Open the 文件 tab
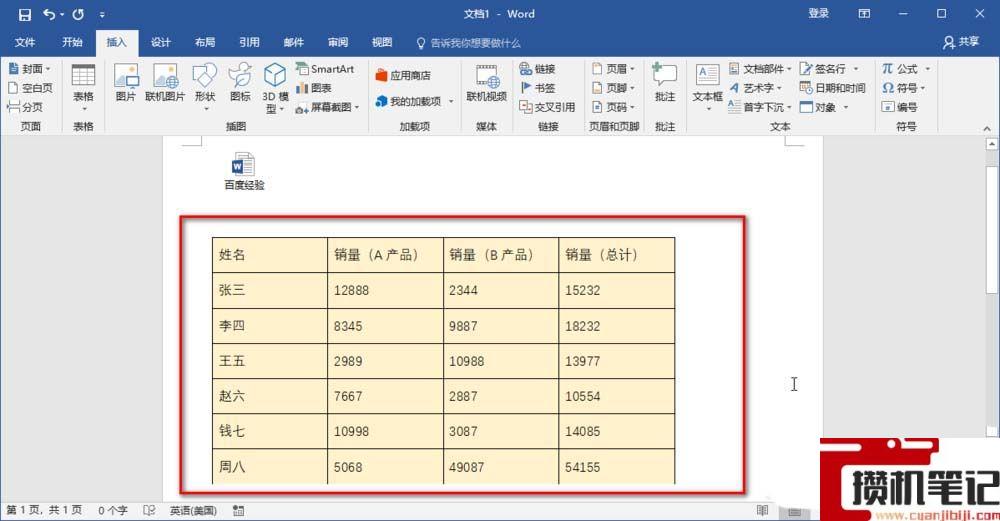 25,43
